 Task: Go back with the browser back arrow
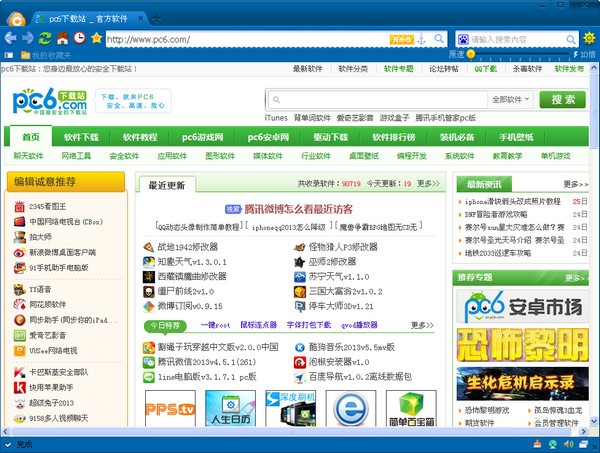click(10, 38)
